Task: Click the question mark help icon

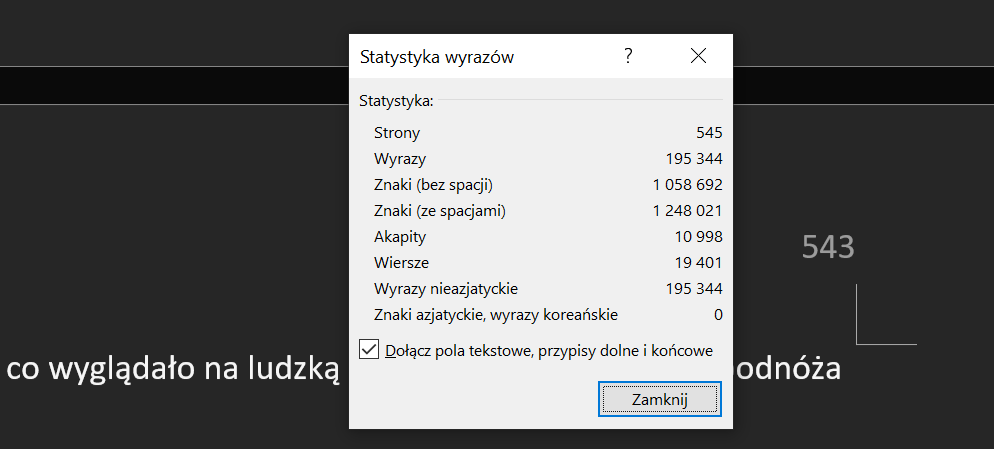Action: [x=628, y=56]
